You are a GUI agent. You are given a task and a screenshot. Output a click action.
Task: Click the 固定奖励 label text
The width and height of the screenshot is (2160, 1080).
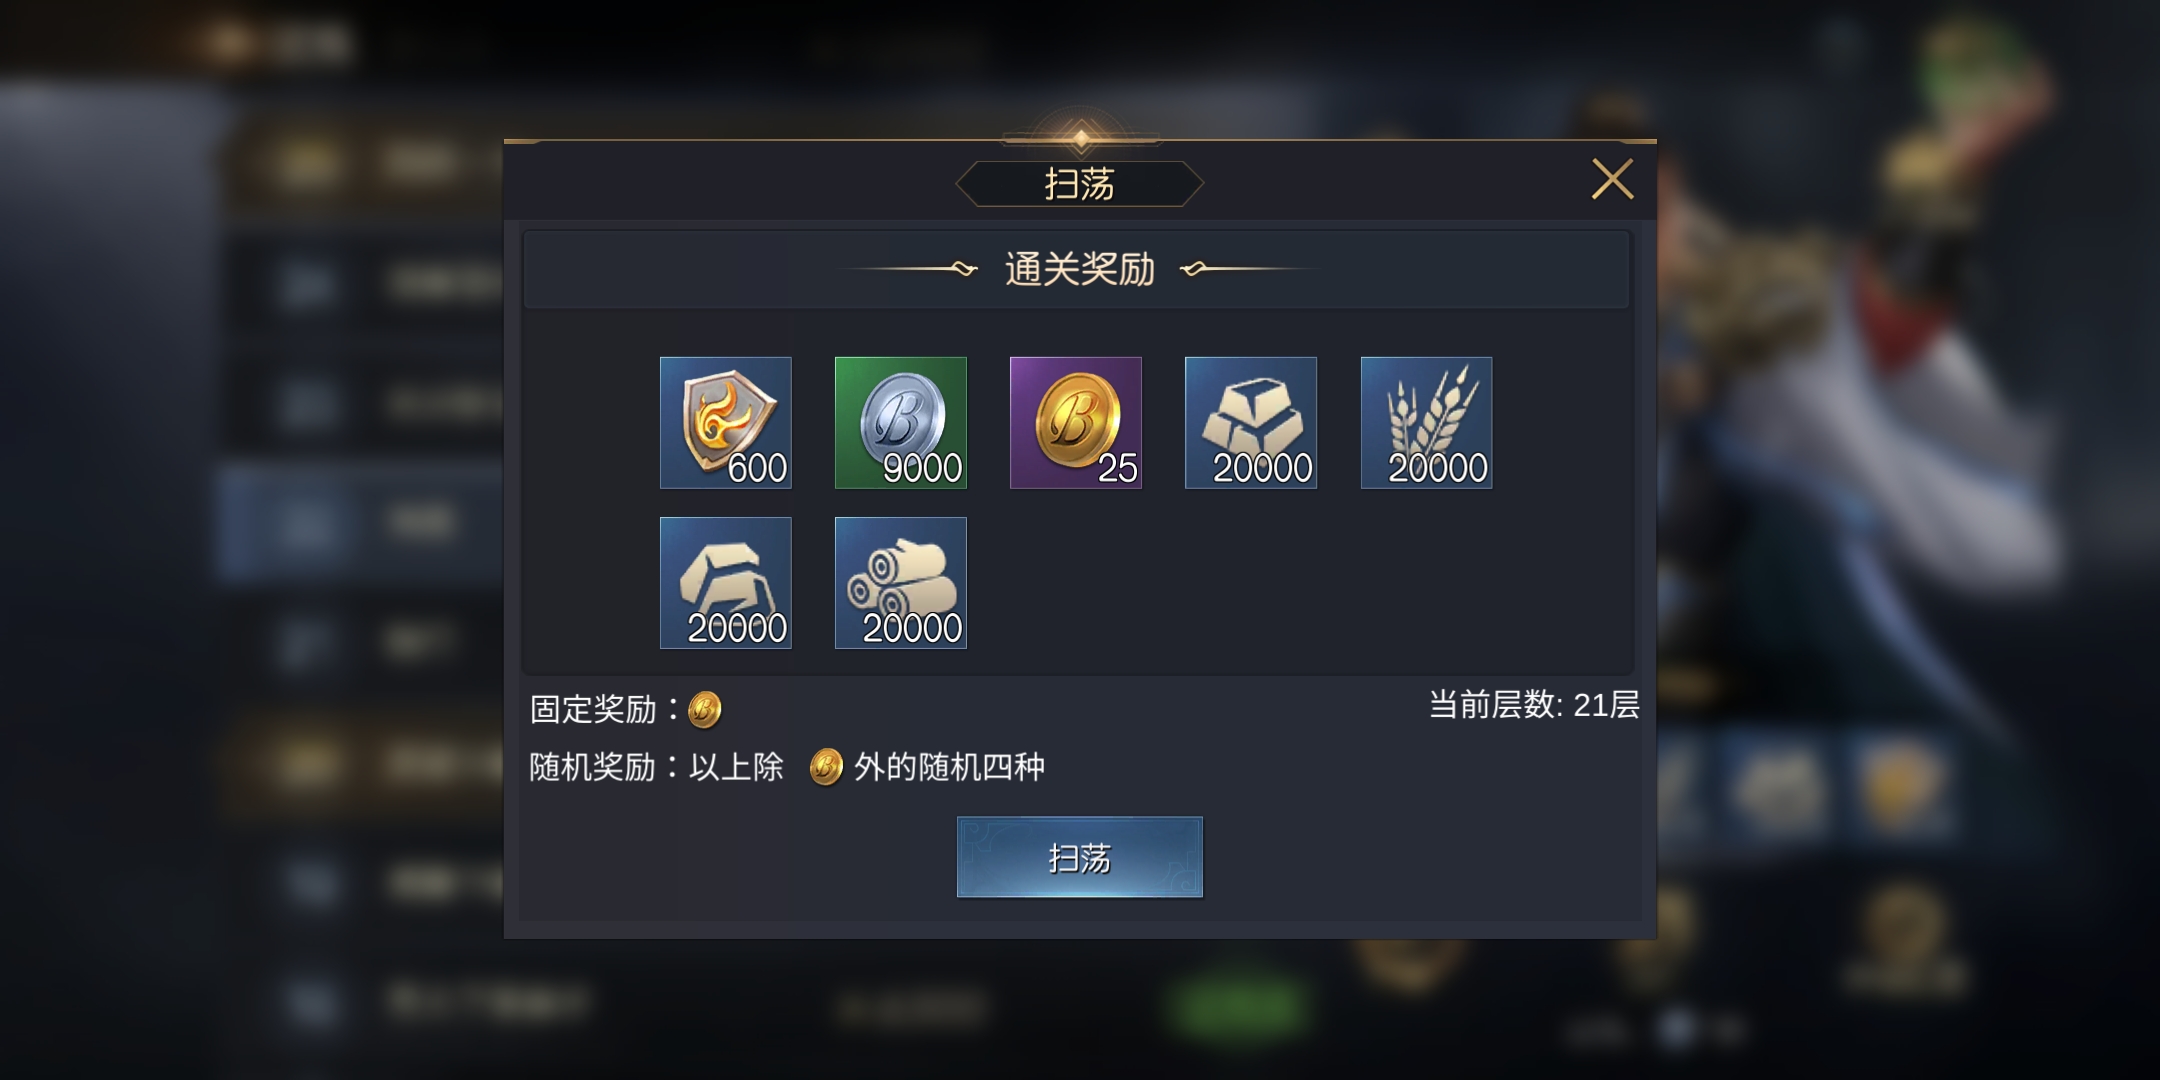[593, 710]
